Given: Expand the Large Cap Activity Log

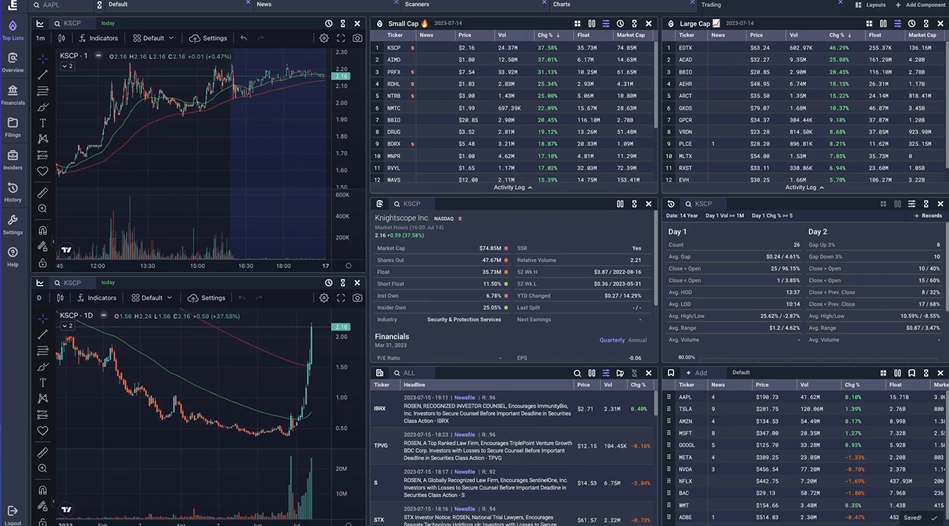Looking at the screenshot, I should [804, 188].
